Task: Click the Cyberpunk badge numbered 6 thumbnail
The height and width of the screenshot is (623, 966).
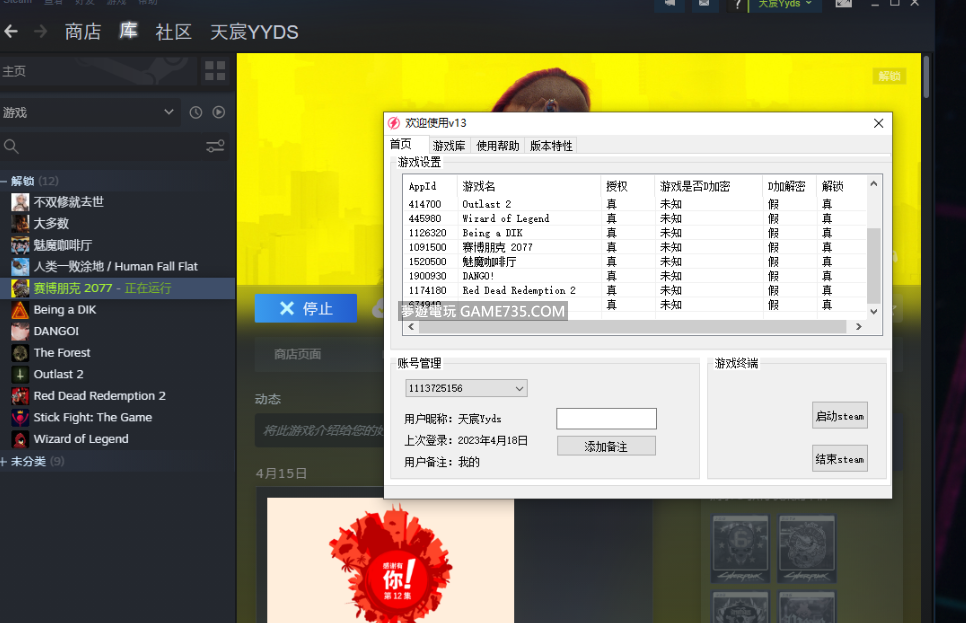Action: (x=740, y=550)
